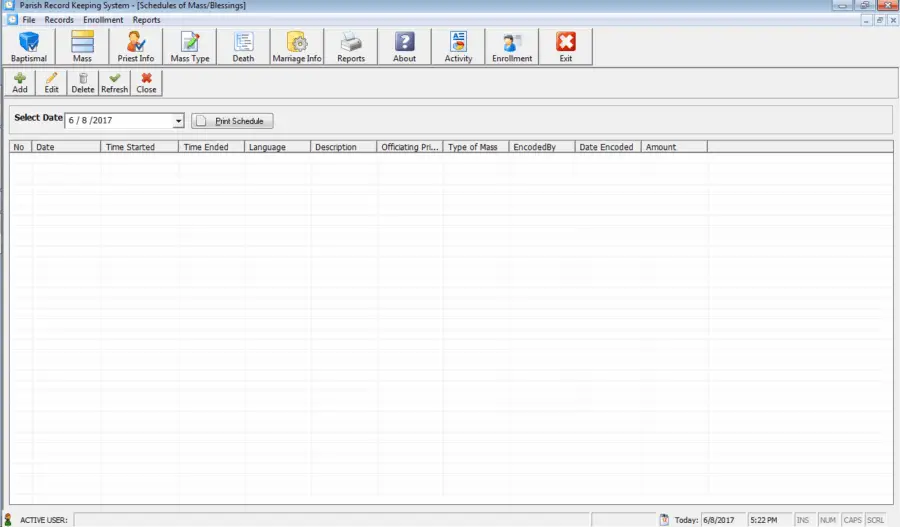Sort by Time Ended column header
Image resolution: width=900 pixels, height=527 pixels.
[x=211, y=147]
